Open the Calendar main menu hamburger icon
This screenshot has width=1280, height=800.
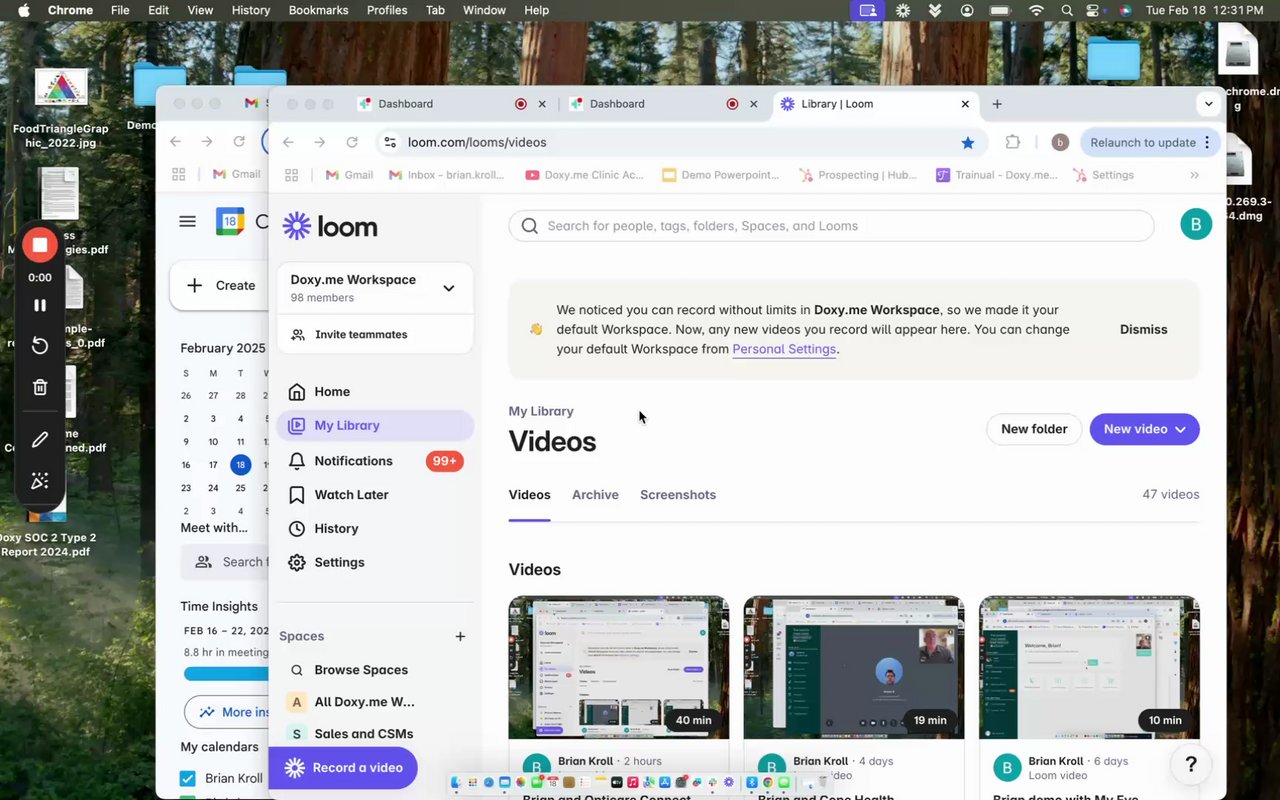[187, 221]
